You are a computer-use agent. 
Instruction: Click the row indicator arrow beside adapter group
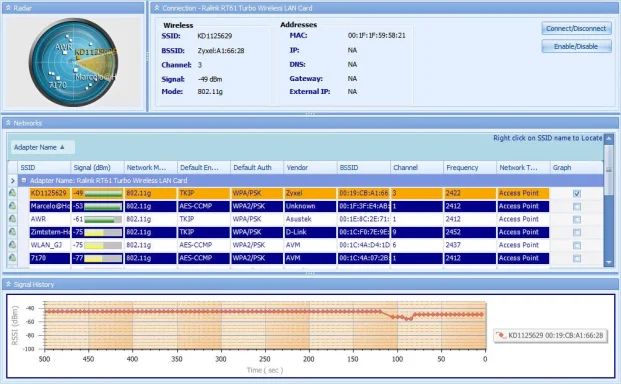[12, 181]
